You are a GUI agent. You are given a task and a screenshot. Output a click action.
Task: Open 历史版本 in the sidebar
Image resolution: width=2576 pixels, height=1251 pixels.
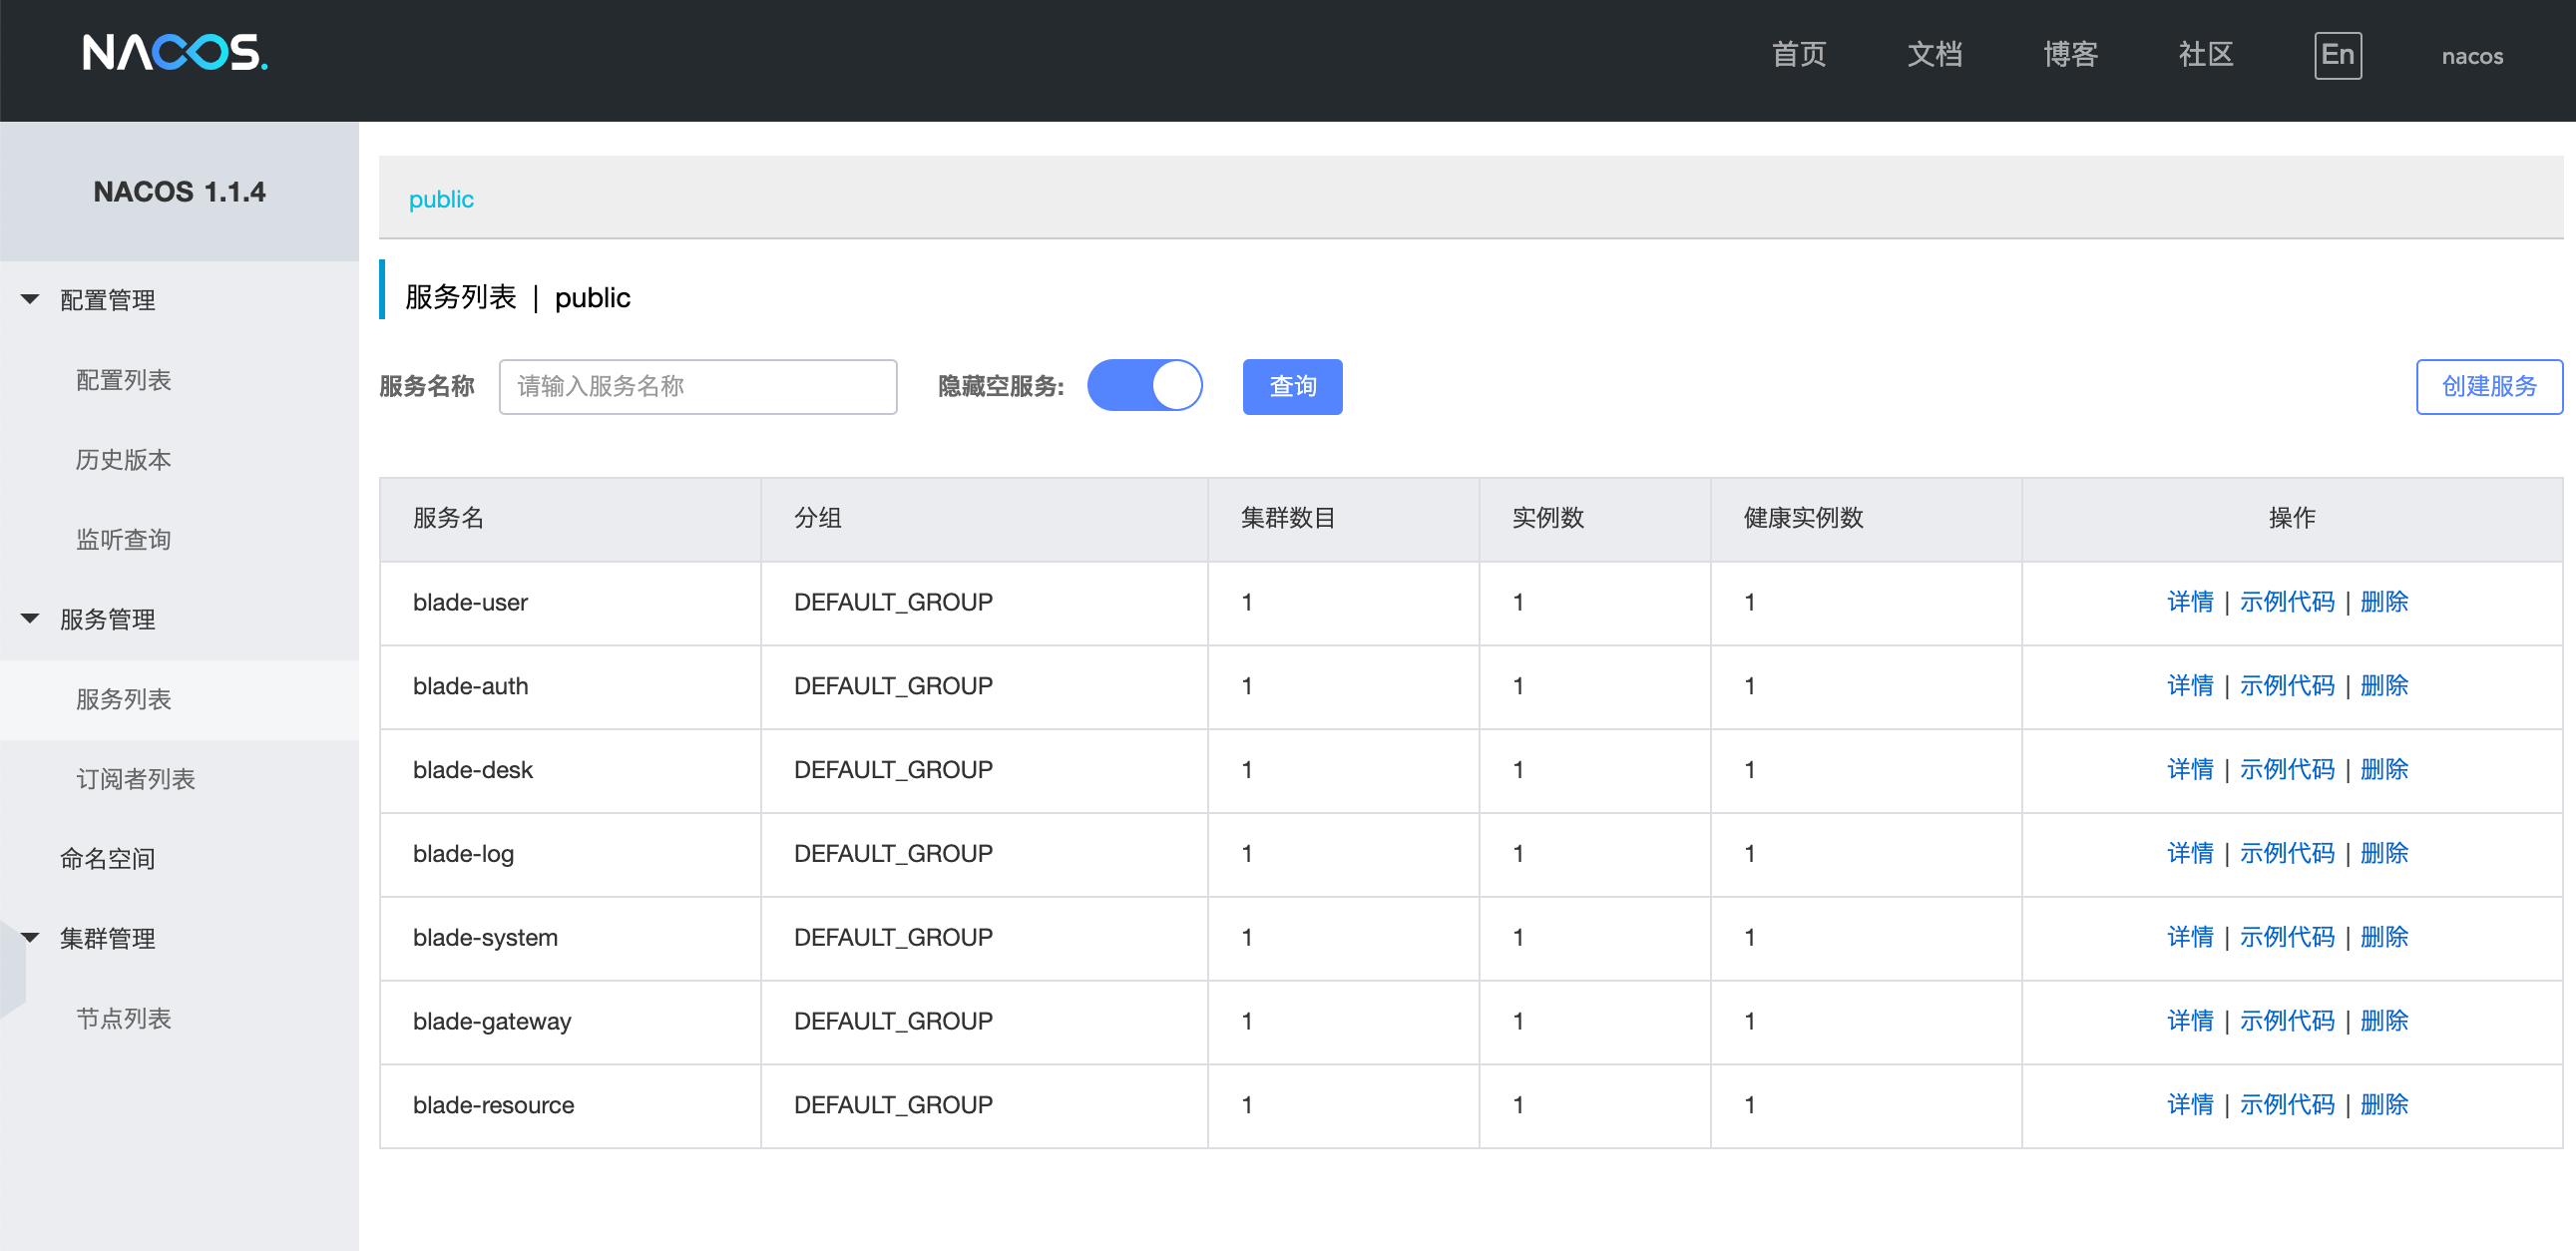pos(123,460)
